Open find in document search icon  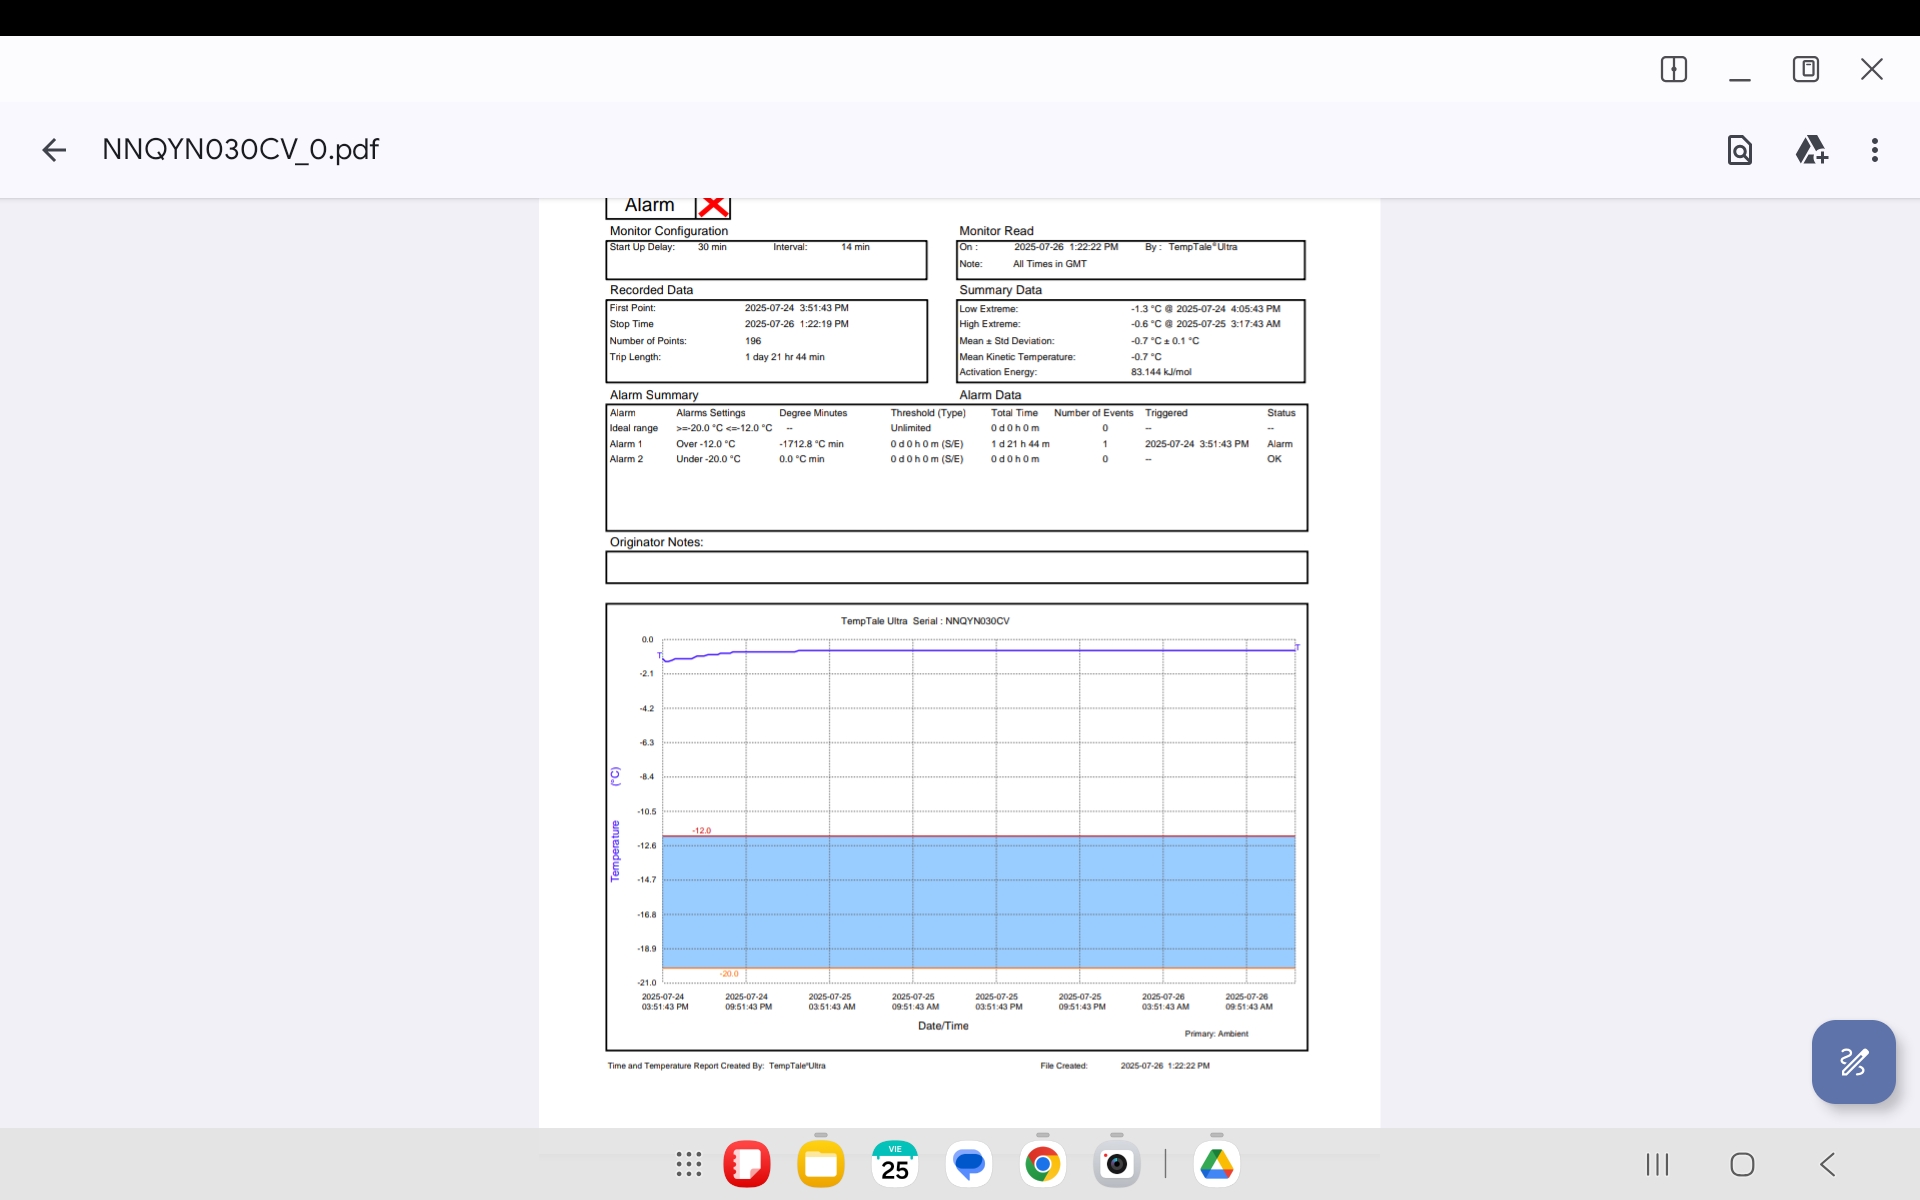coord(1739,150)
